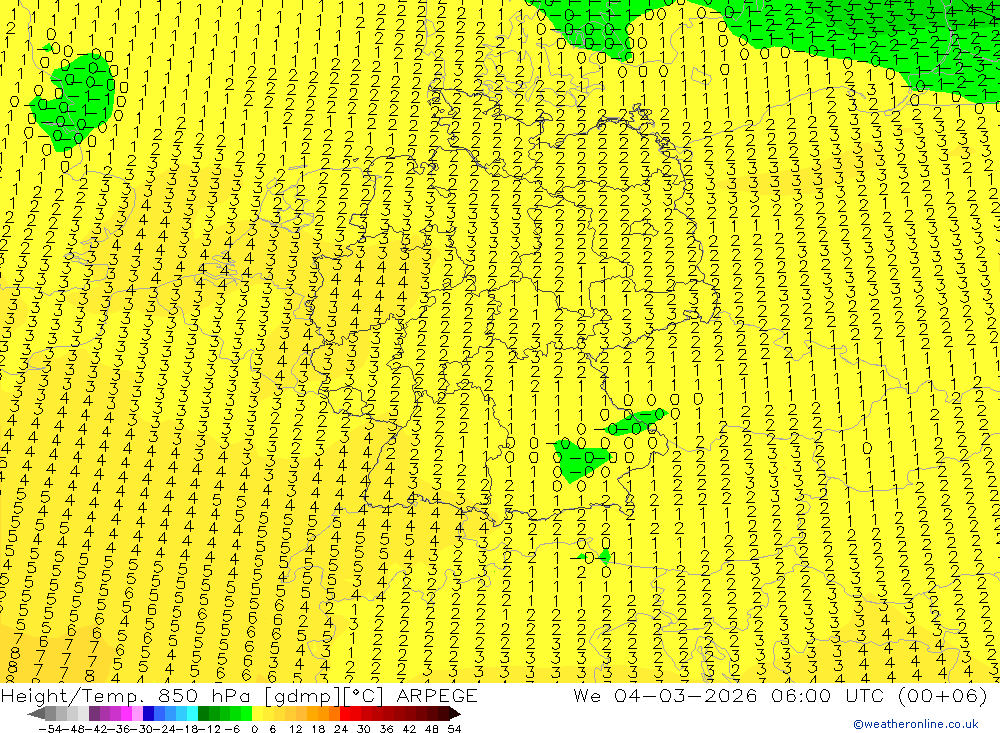This screenshot has height=733, width=1000.
Task: Click the right dark-brown arrow end of color scale
Action: click(455, 713)
